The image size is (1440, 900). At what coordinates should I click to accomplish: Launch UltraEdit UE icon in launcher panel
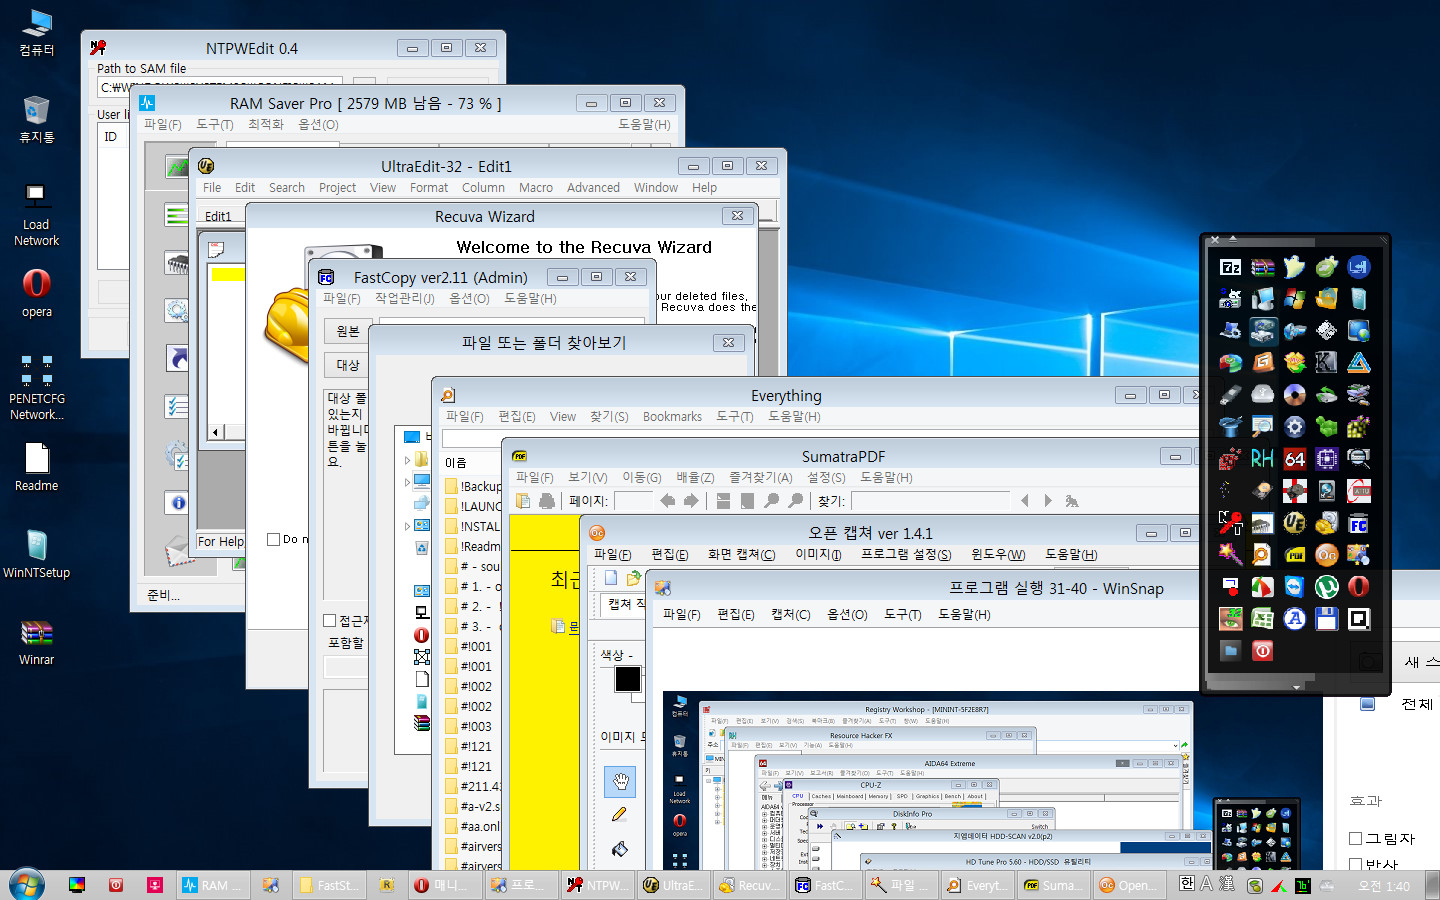coord(1295,523)
